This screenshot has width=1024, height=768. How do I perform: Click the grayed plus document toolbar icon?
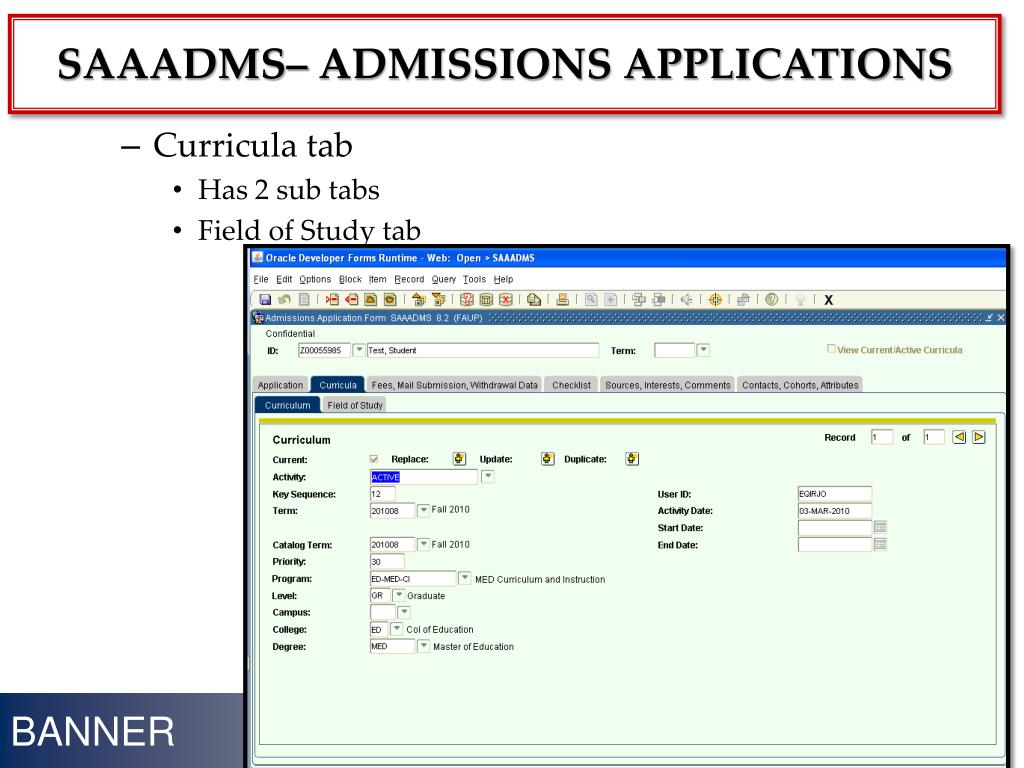pos(611,300)
